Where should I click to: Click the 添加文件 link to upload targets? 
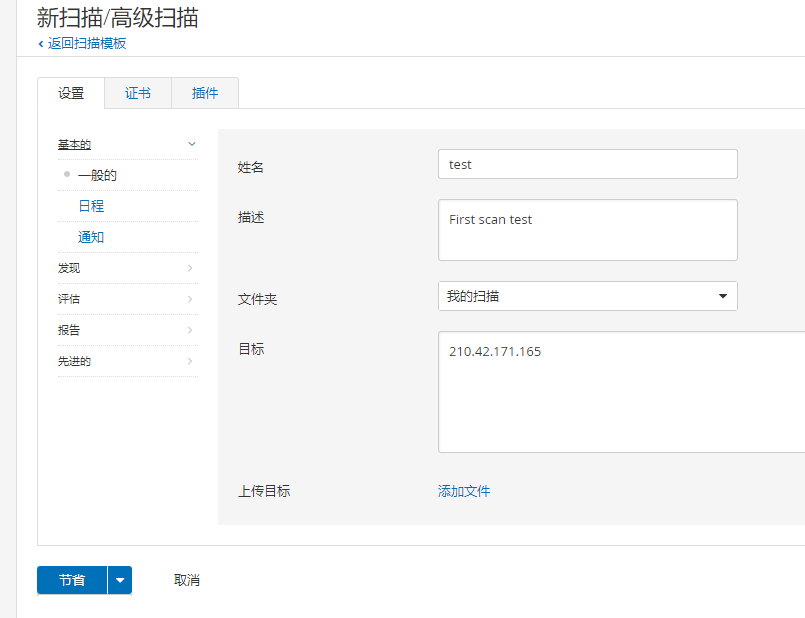tap(463, 491)
